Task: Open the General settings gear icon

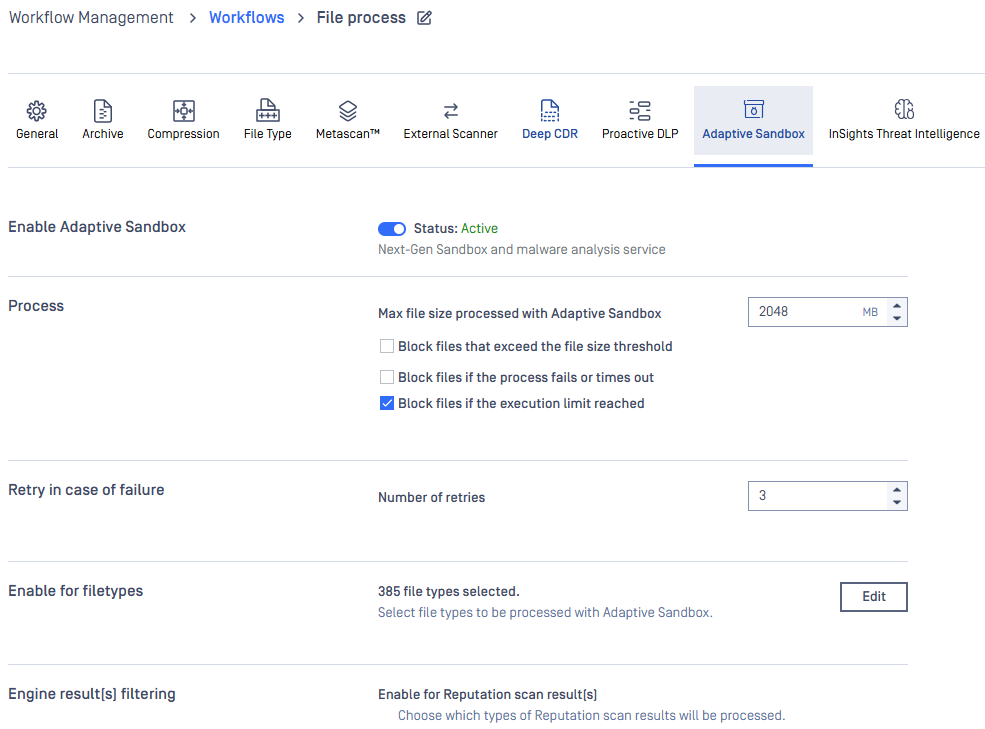Action: point(36,111)
